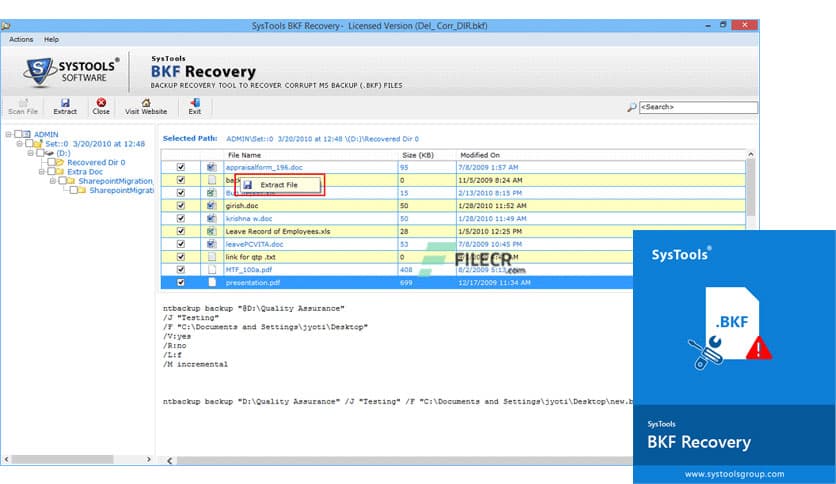Image resolution: width=836 pixels, height=484 pixels.
Task: Click file icon of krishna w.doc
Action: click(x=212, y=219)
